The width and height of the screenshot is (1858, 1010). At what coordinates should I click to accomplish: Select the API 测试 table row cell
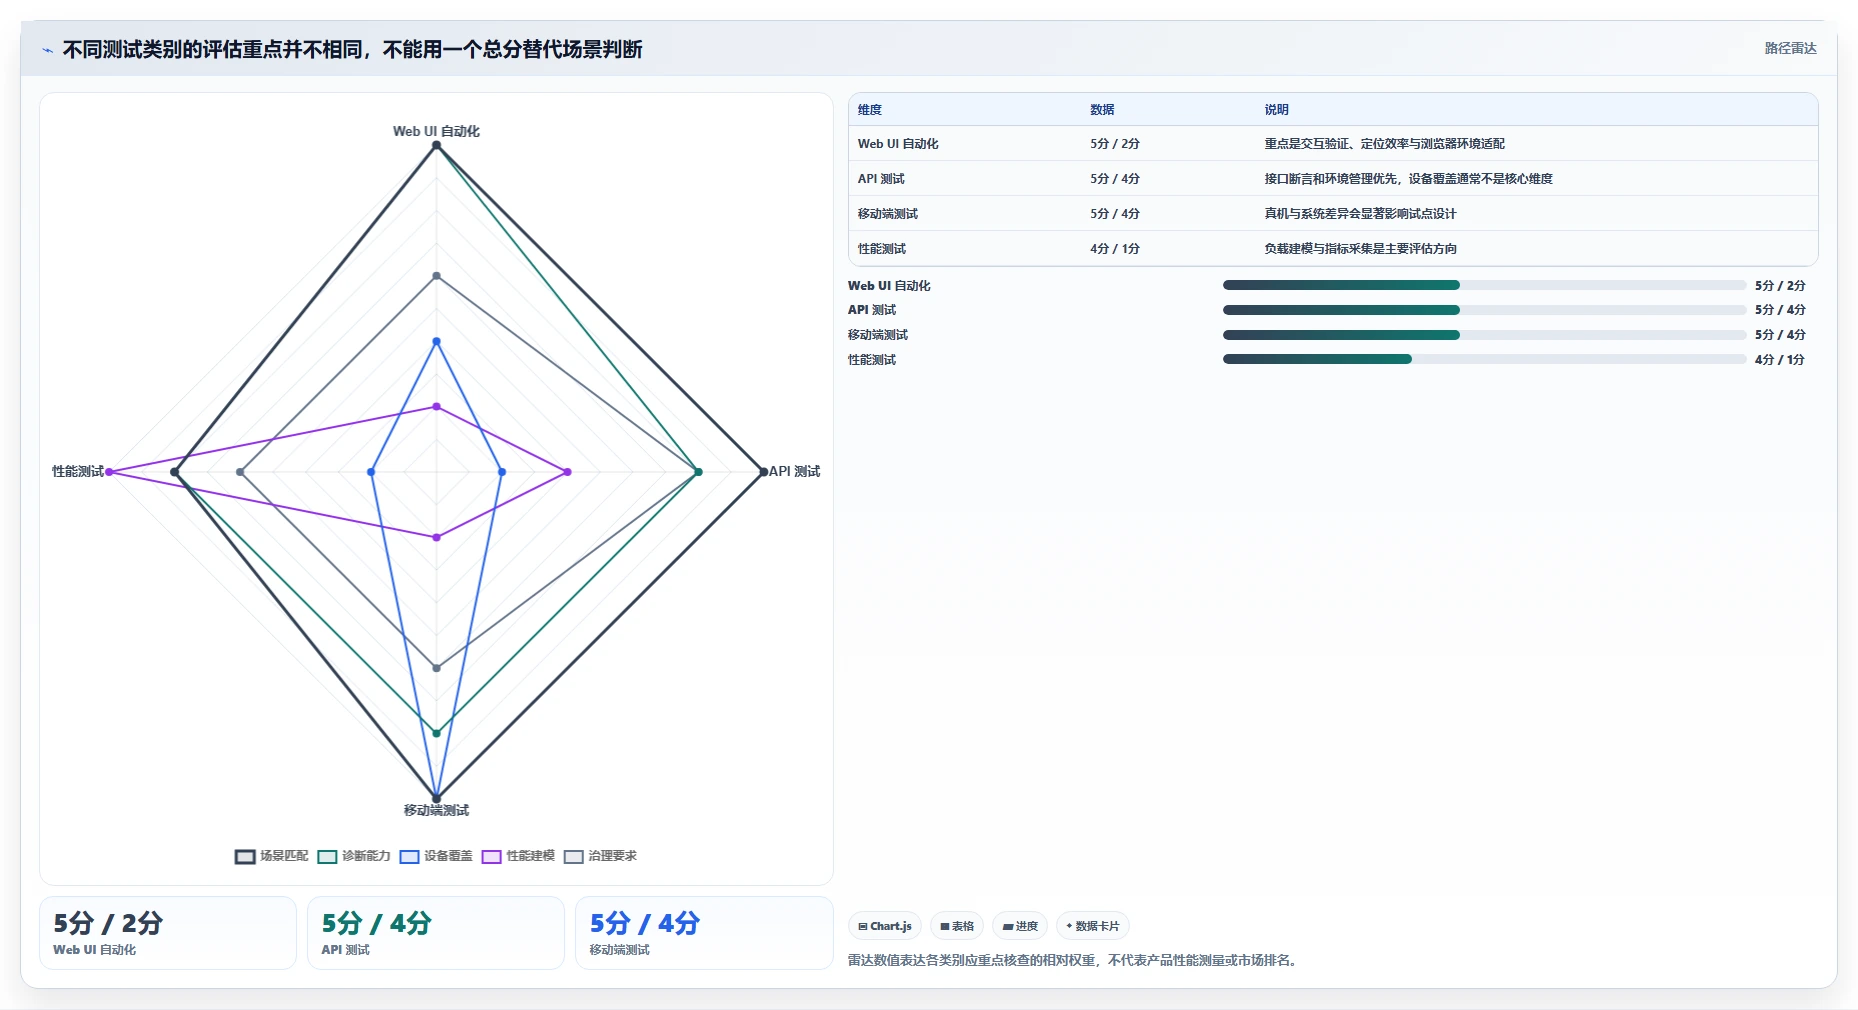point(881,179)
